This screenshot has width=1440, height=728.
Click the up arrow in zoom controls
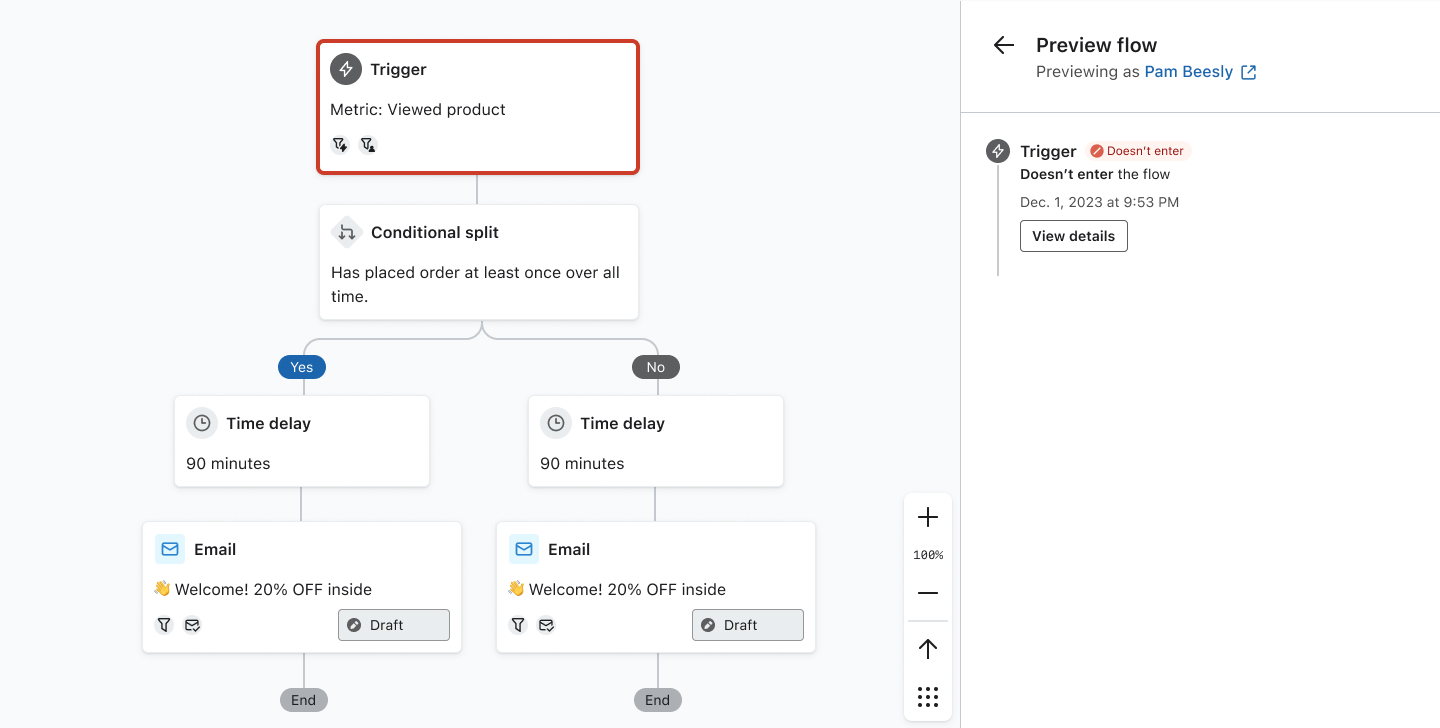coord(928,649)
